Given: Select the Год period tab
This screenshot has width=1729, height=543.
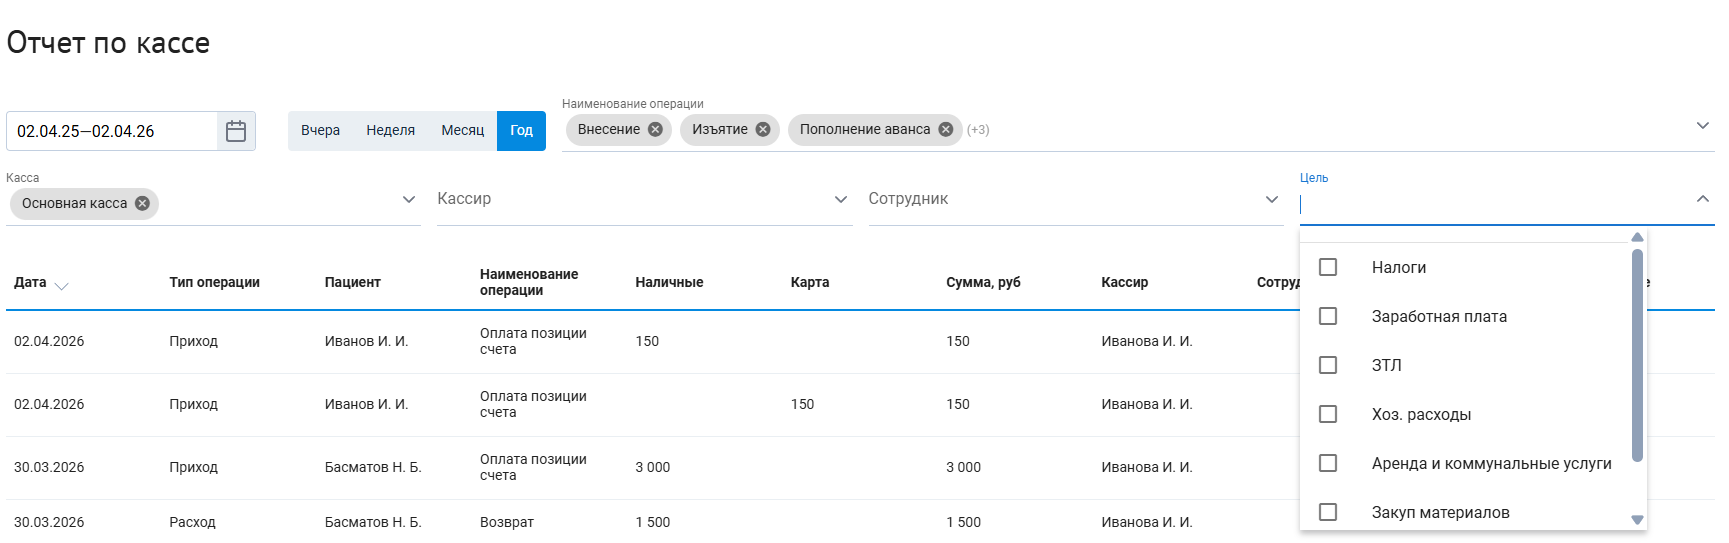Looking at the screenshot, I should point(522,131).
